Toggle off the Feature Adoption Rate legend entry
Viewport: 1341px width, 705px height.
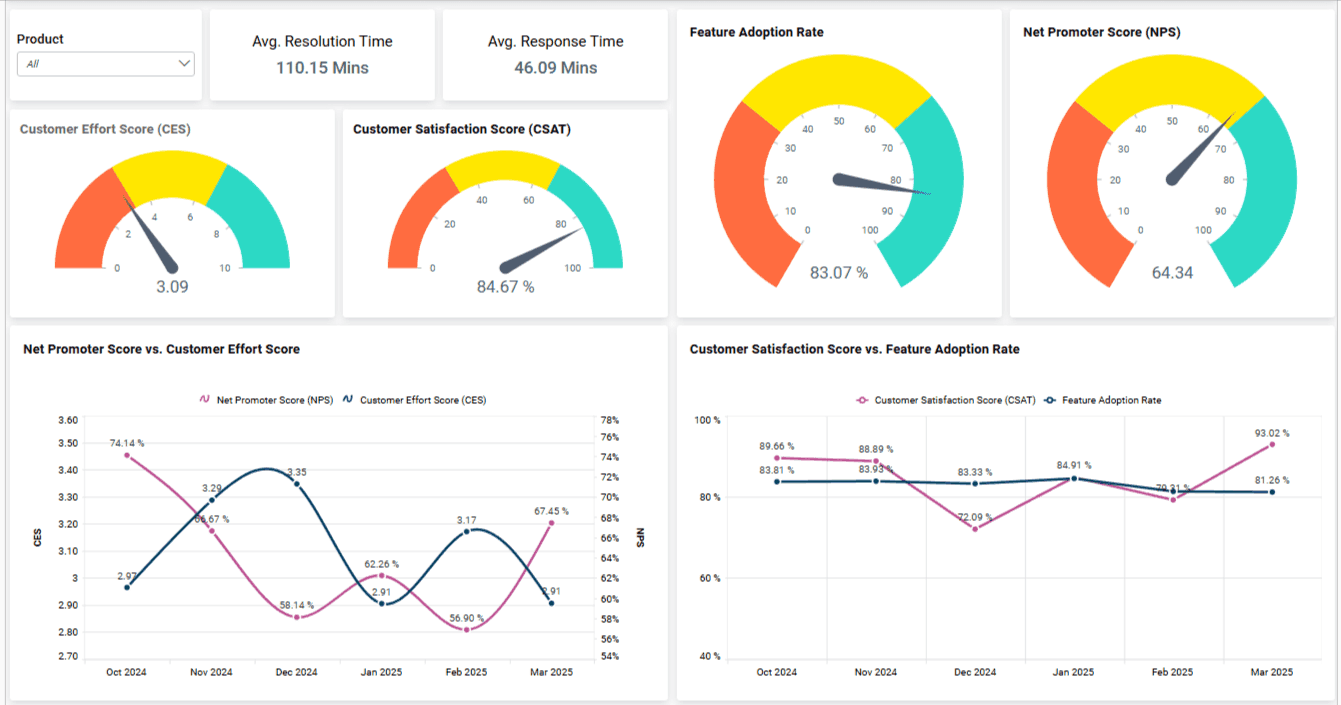pos(1110,400)
